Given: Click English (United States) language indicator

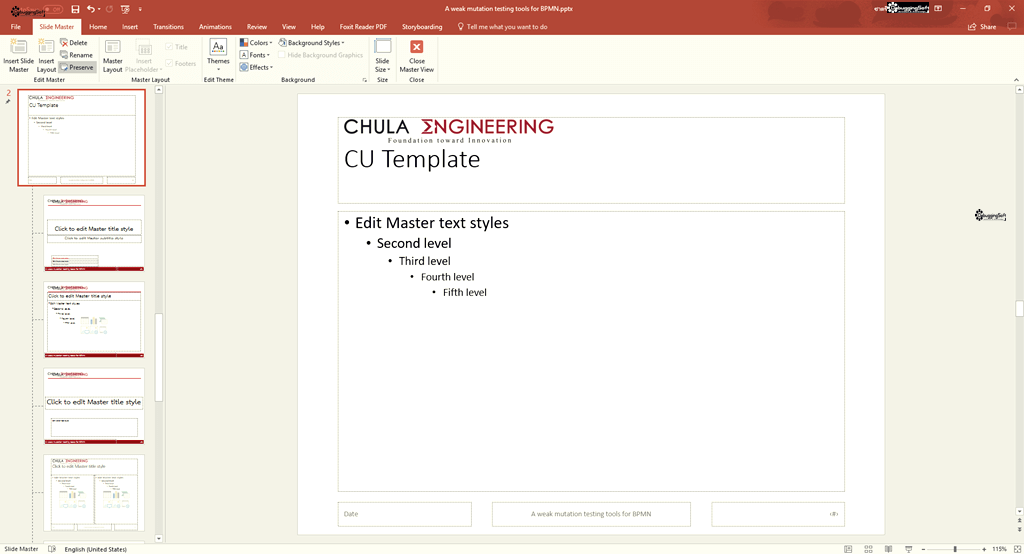Looking at the screenshot, I should click(95, 549).
